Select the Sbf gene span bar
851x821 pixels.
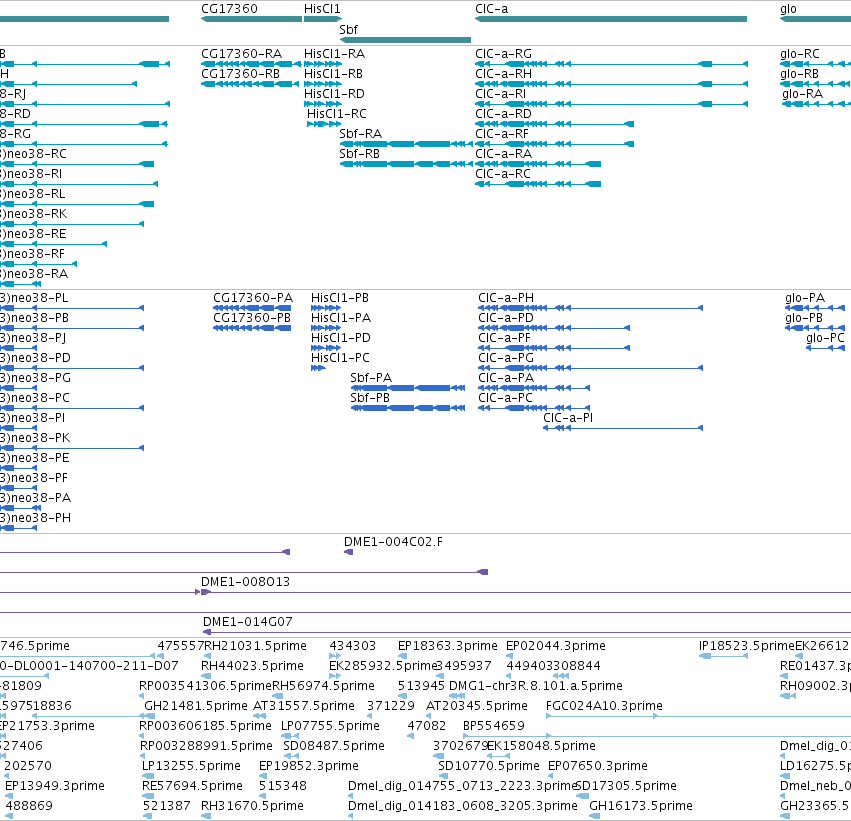coord(405,40)
